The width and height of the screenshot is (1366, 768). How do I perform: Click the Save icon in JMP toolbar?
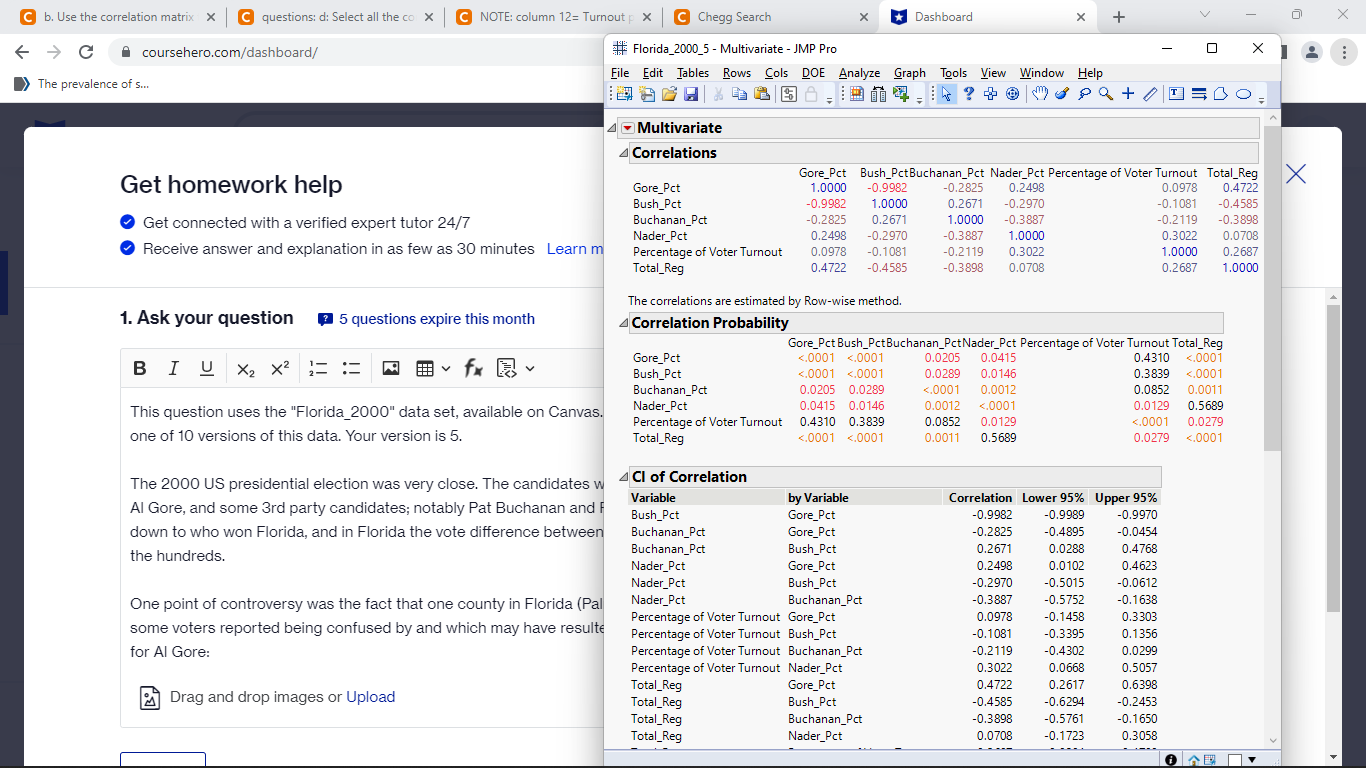pyautogui.click(x=690, y=94)
